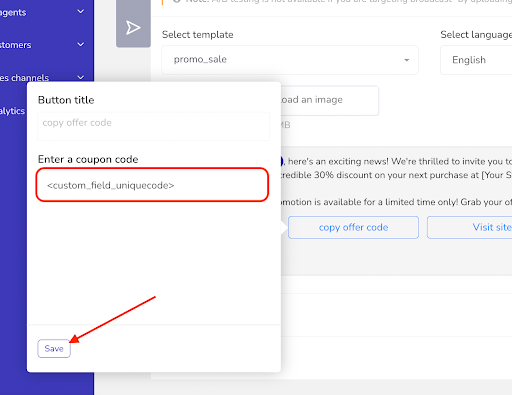The height and width of the screenshot is (395, 512).
Task: Click the copy offer code preview button
Action: [353, 227]
